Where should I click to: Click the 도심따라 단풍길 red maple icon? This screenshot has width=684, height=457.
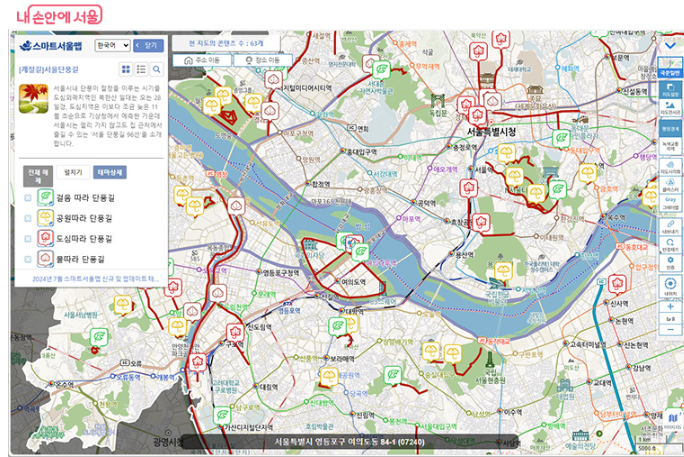(45, 238)
